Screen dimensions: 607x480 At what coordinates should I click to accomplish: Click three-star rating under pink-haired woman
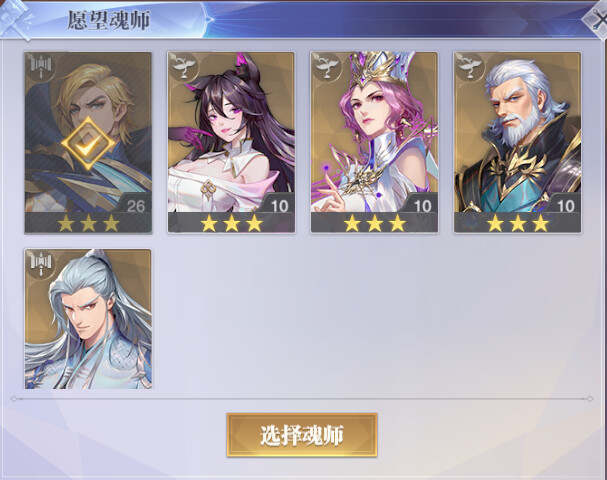tap(374, 223)
